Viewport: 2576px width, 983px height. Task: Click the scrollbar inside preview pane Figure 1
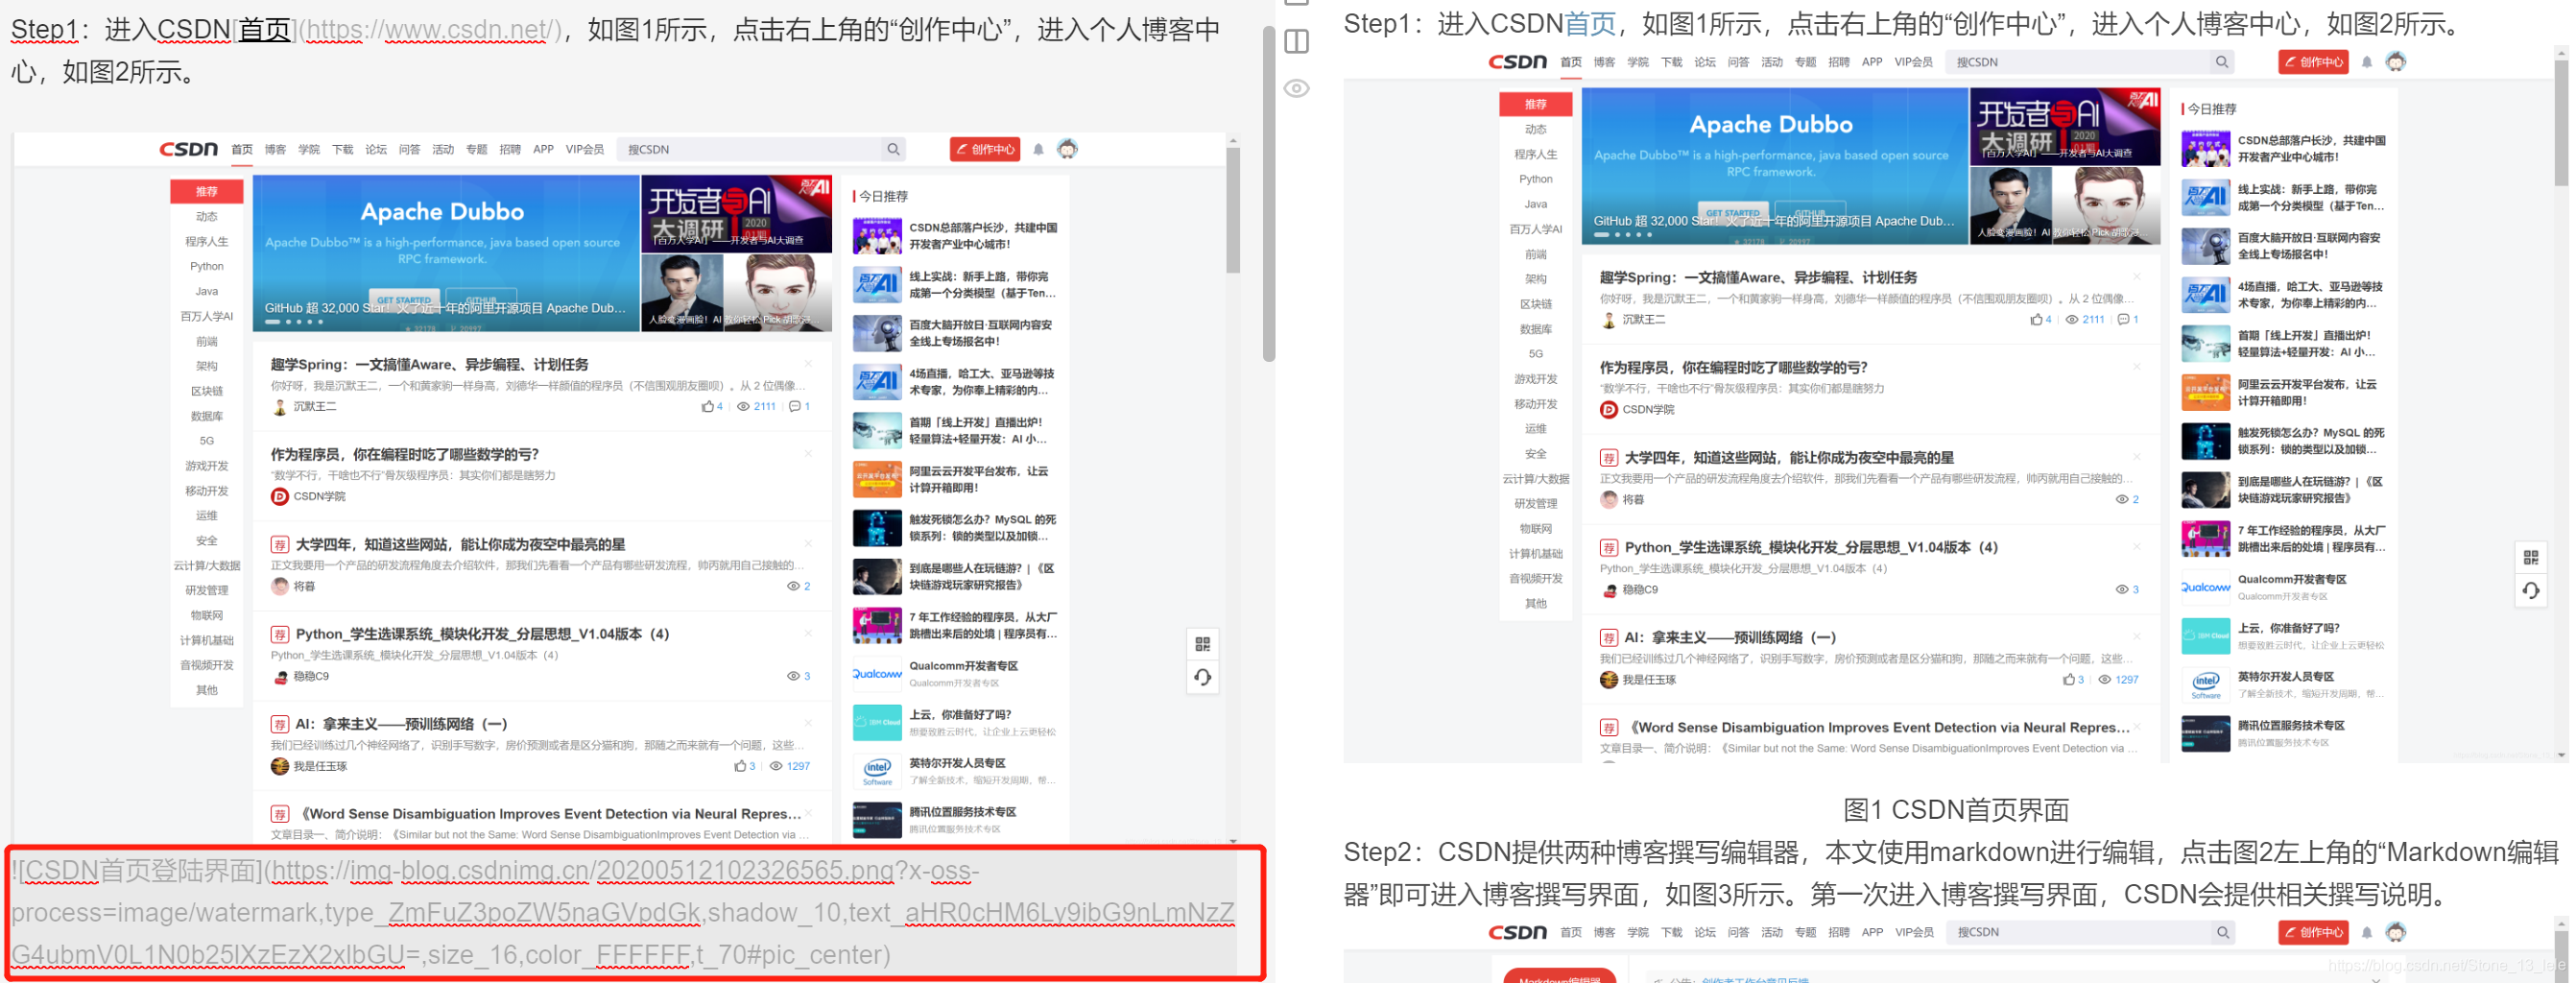[2560, 122]
